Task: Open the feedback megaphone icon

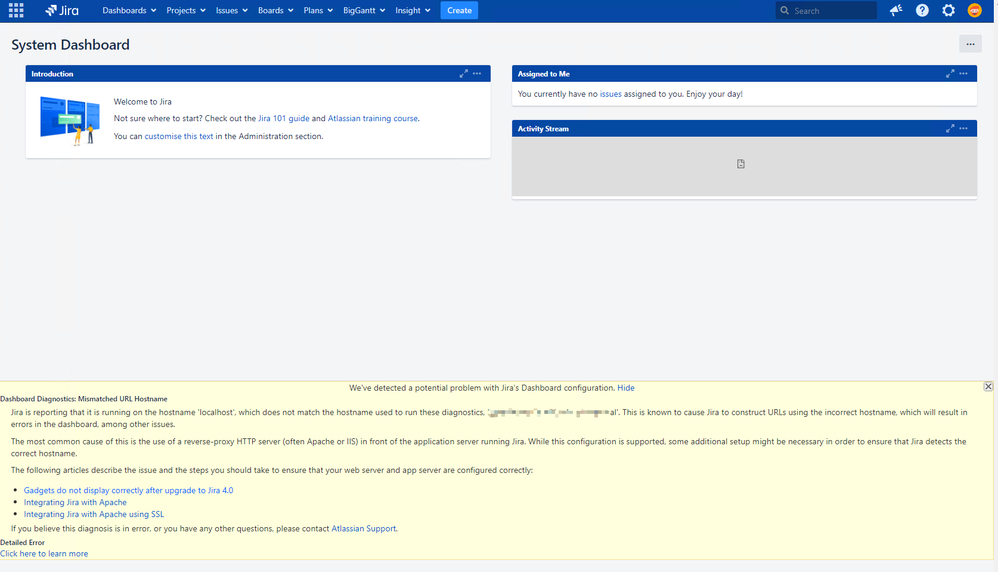Action: coord(896,10)
